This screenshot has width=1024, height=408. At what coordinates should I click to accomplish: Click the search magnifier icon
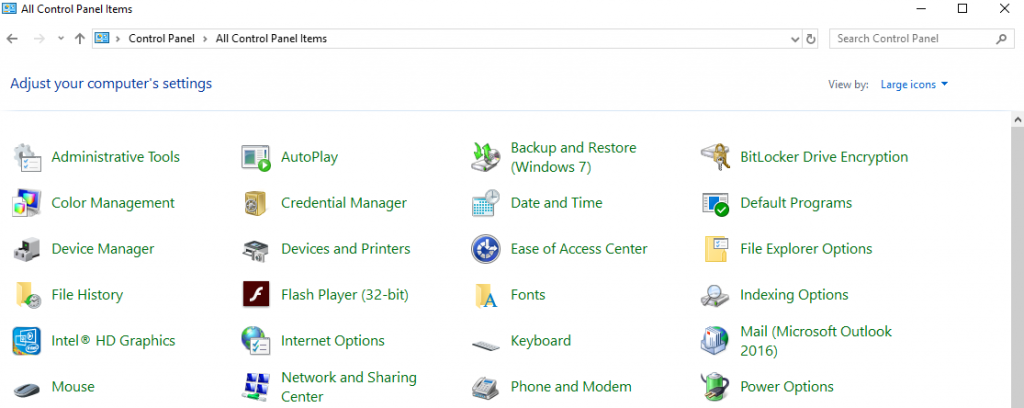(x=1001, y=39)
